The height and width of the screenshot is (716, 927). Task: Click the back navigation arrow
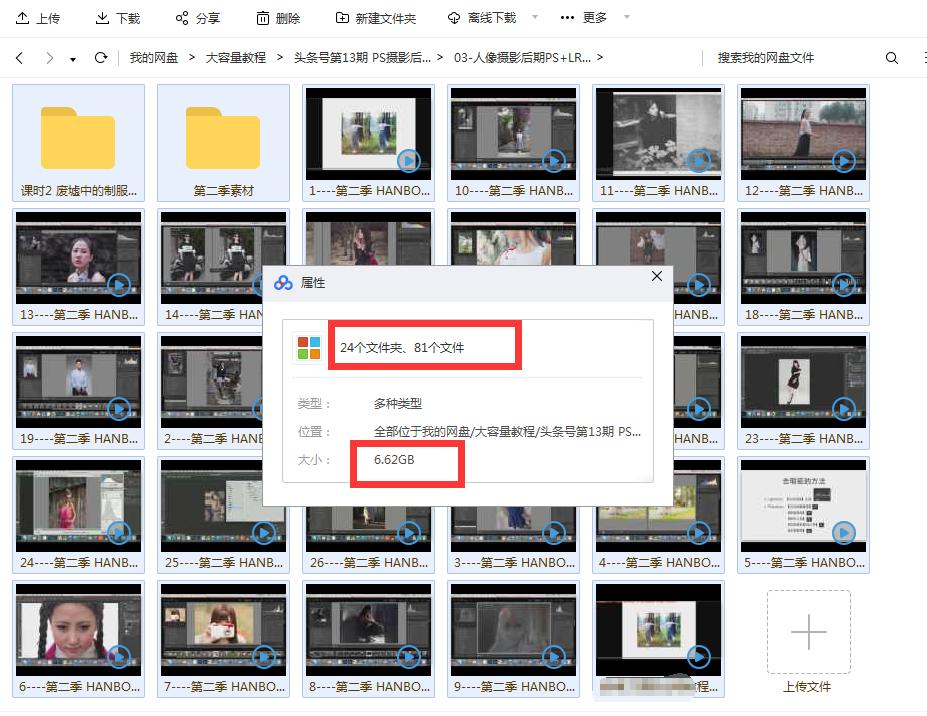[17, 57]
